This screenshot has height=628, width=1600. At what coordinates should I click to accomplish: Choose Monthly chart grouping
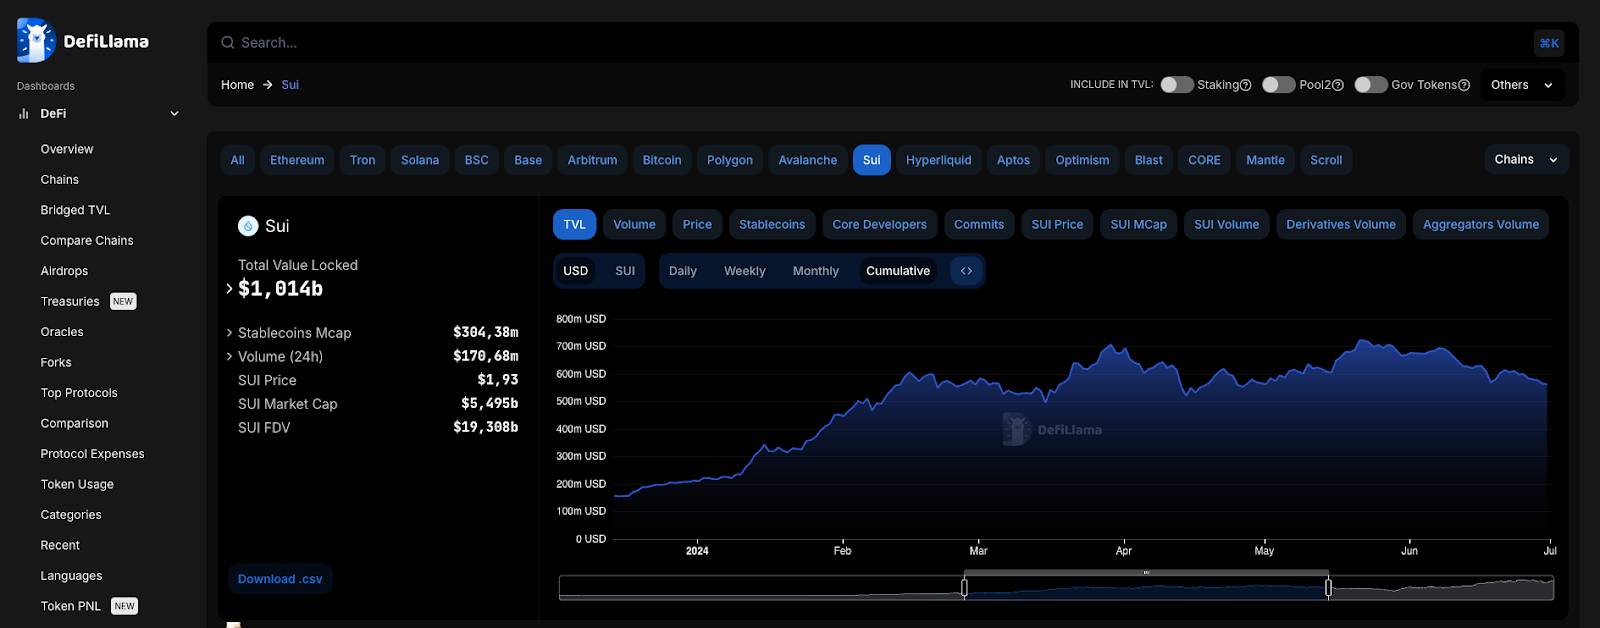pyautogui.click(x=816, y=271)
